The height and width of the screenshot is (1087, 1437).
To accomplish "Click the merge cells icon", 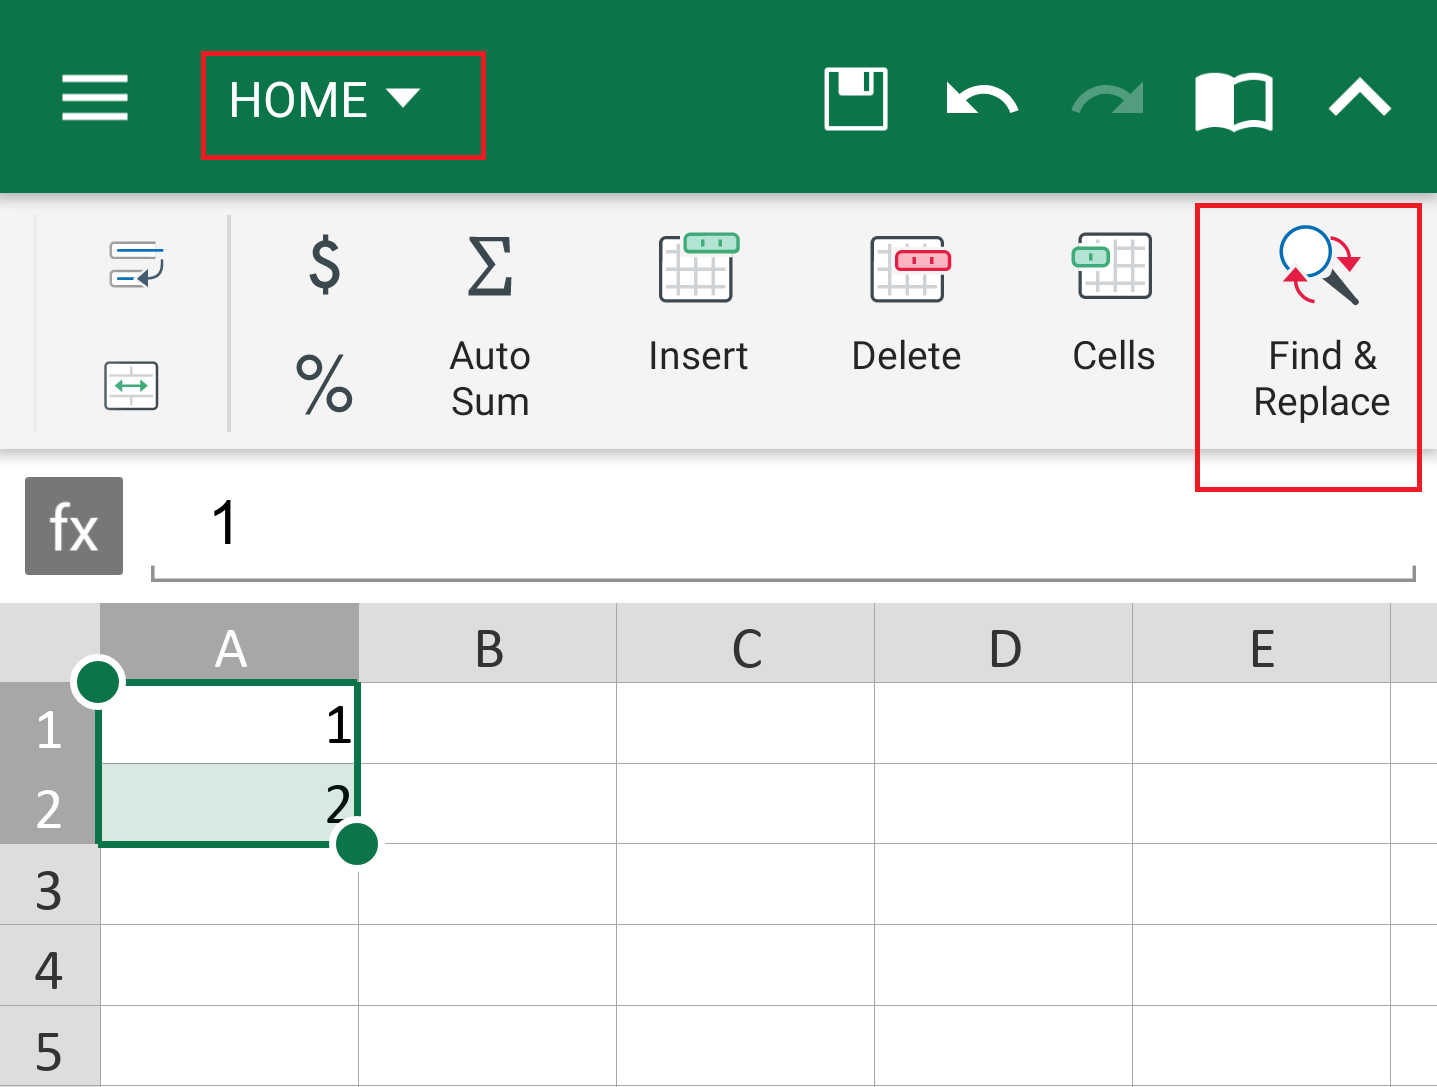I will 131,386.
